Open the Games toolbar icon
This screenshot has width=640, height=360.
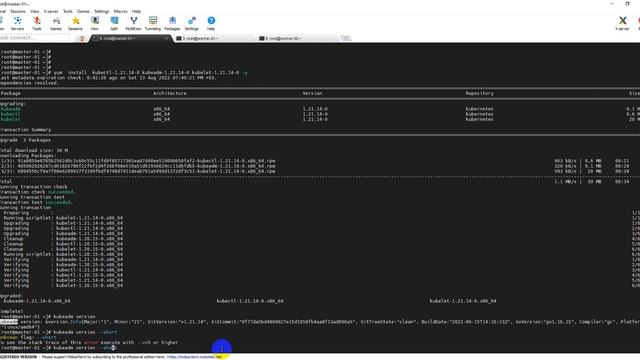(56, 23)
